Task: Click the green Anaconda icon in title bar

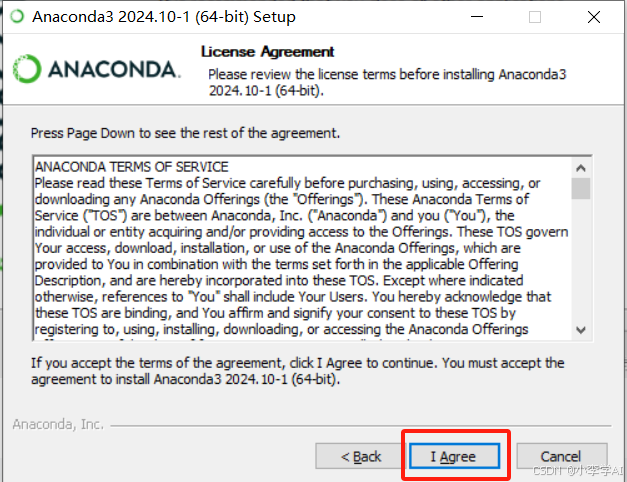Action: pos(17,17)
